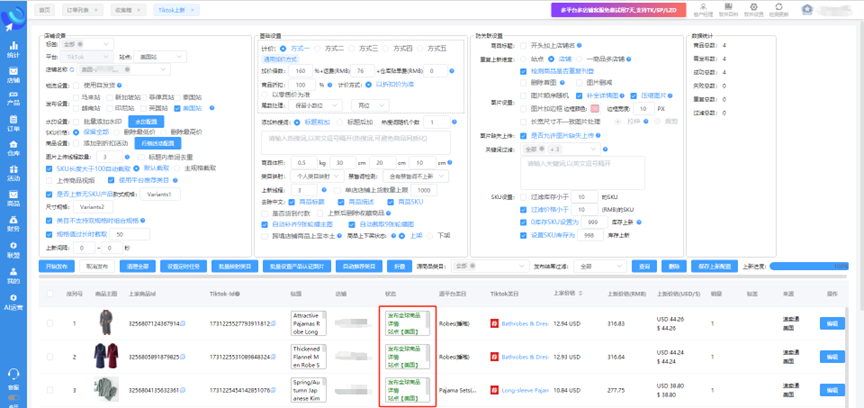The image size is (864, 408).
Task: Open the 标签 tag dropdown
Action: 87,44
